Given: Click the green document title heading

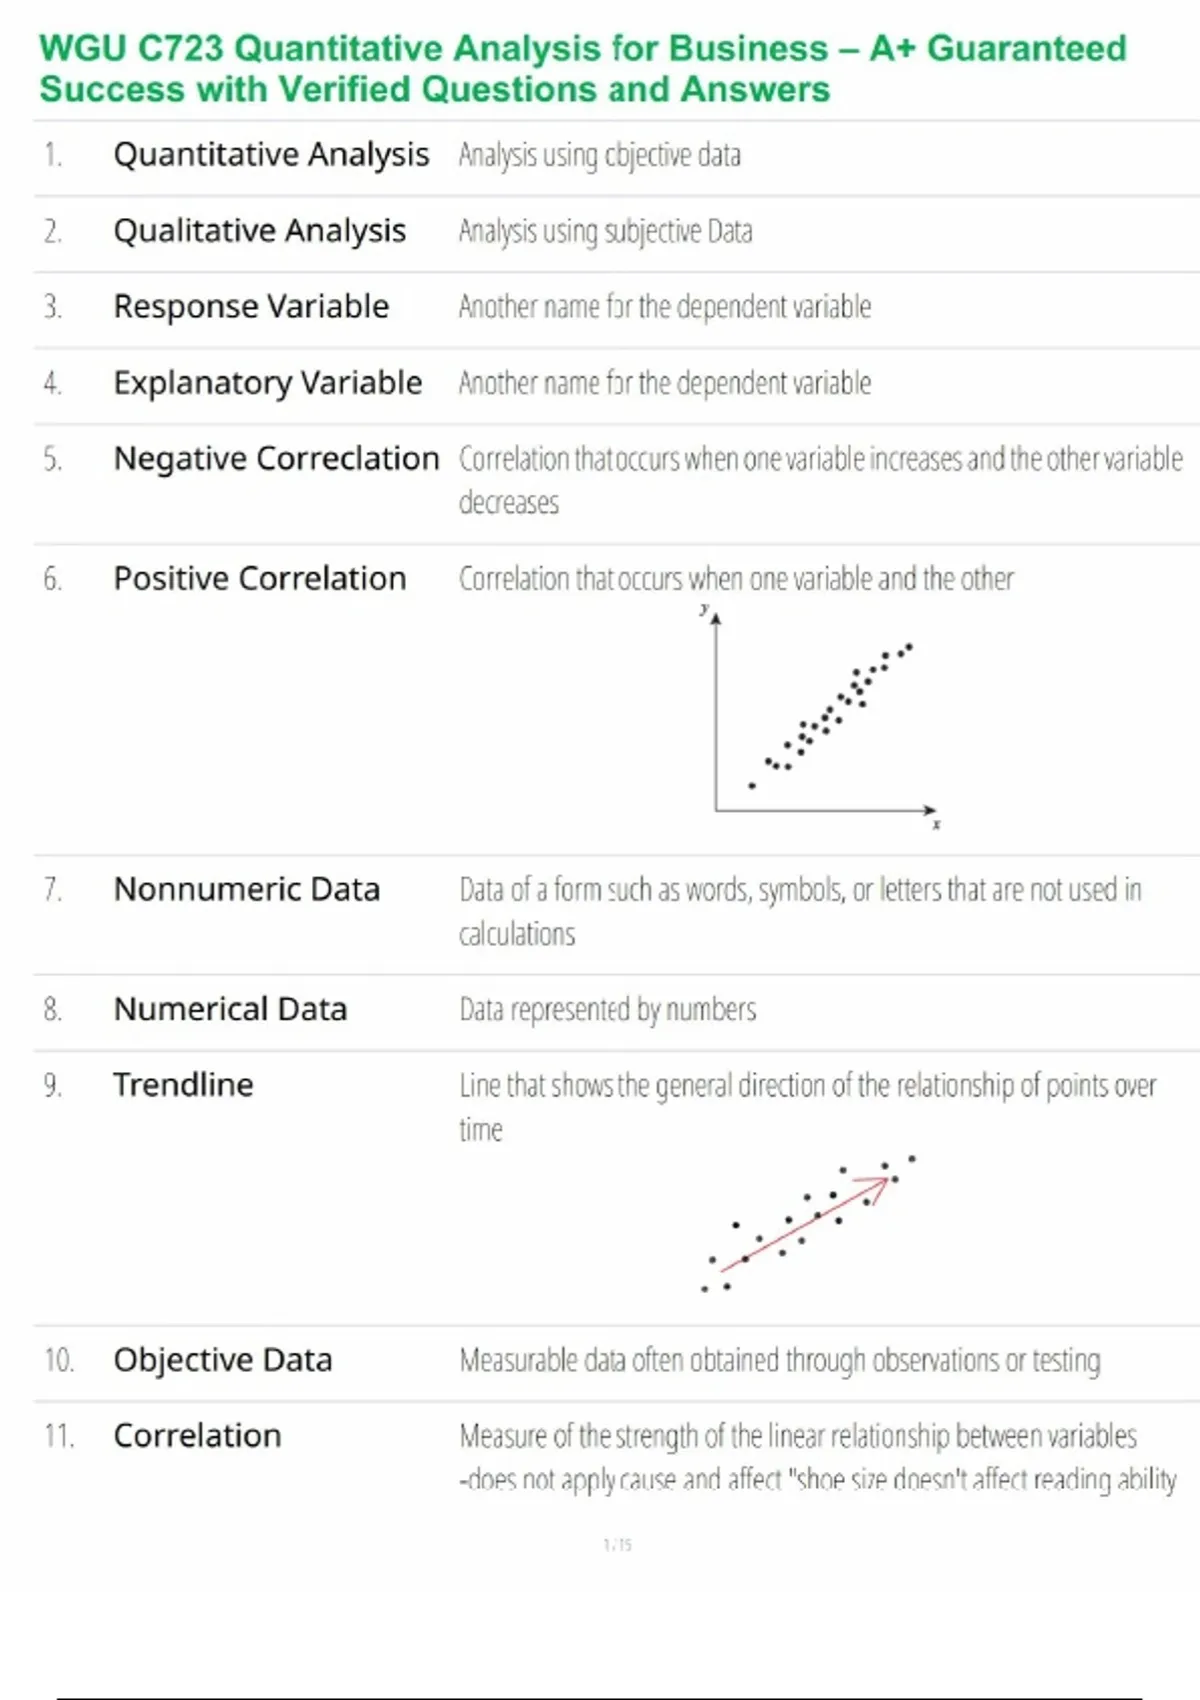Looking at the screenshot, I should point(582,68).
